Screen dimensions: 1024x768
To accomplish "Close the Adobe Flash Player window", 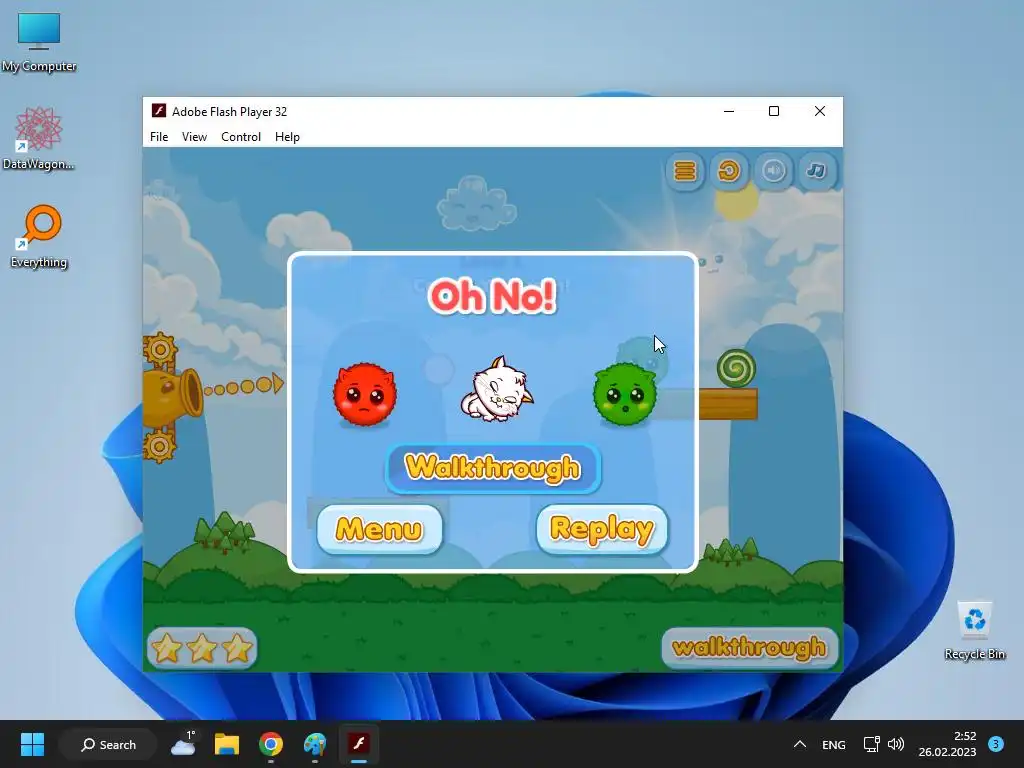I will (x=820, y=112).
